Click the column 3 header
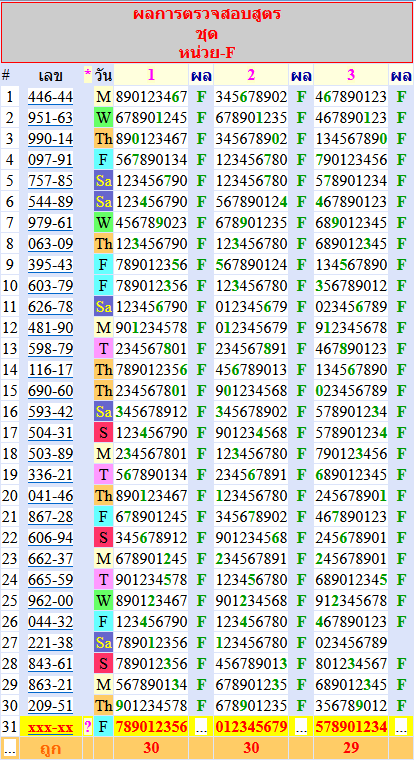The height and width of the screenshot is (763, 416). [351, 74]
